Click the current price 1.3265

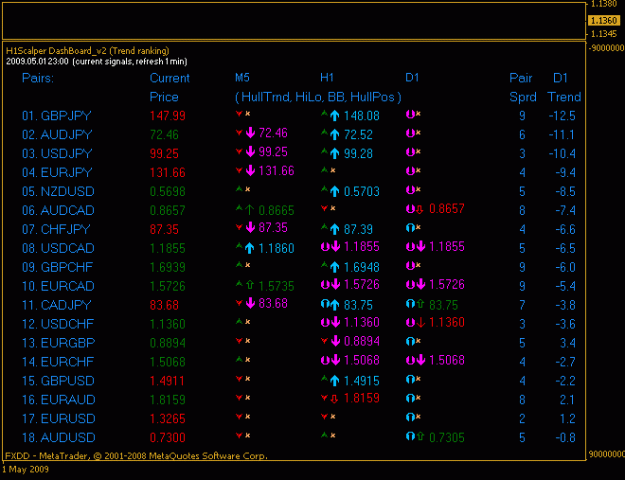(x=167, y=419)
